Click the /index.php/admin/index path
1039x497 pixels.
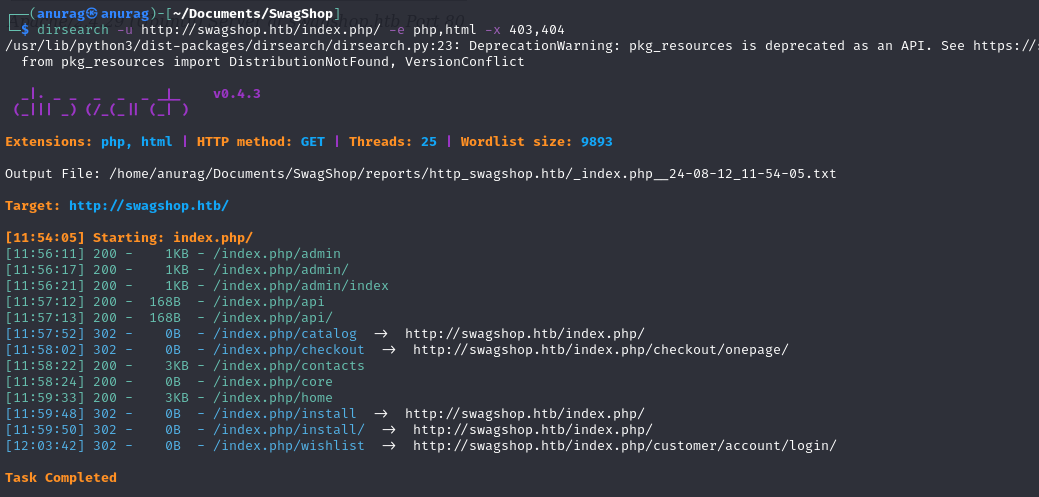tap(300, 285)
